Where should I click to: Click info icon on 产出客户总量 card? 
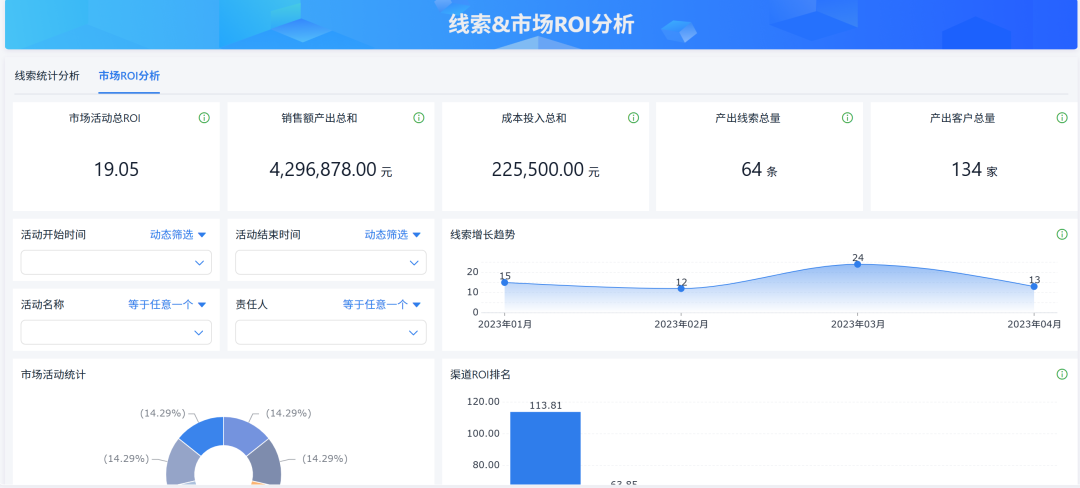coord(1062,118)
